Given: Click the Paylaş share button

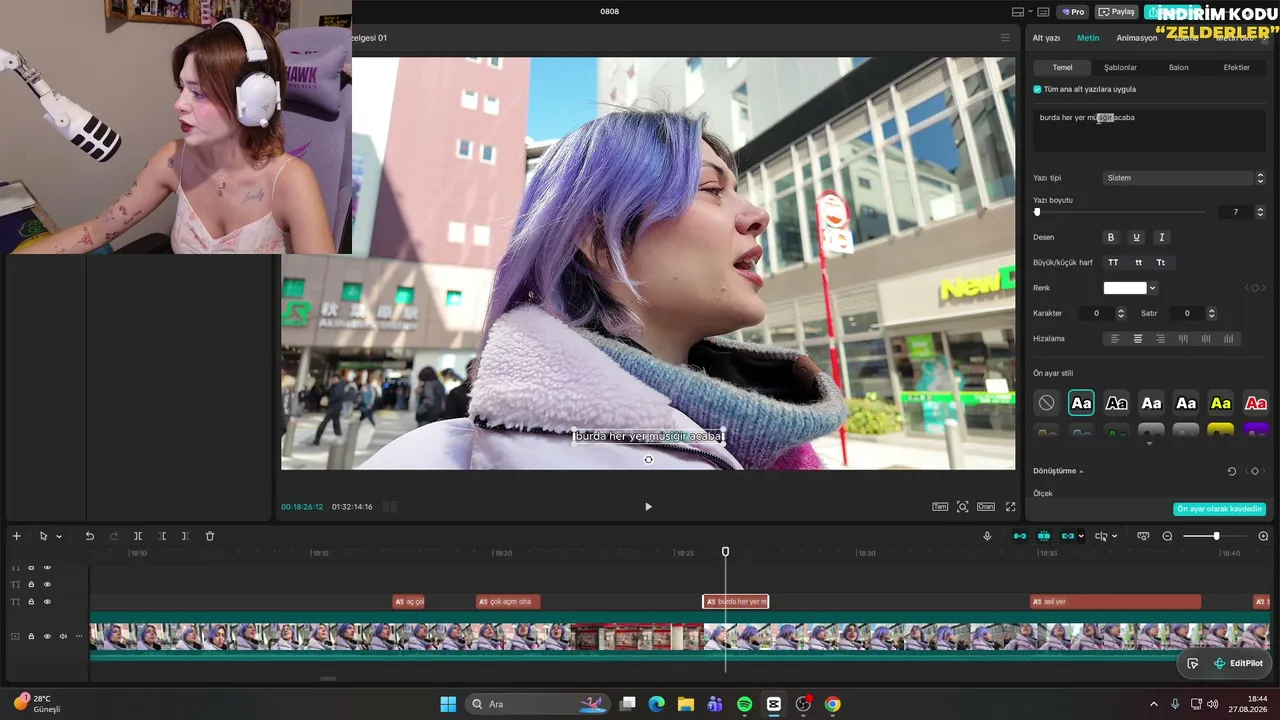Looking at the screenshot, I should pos(1117,12).
